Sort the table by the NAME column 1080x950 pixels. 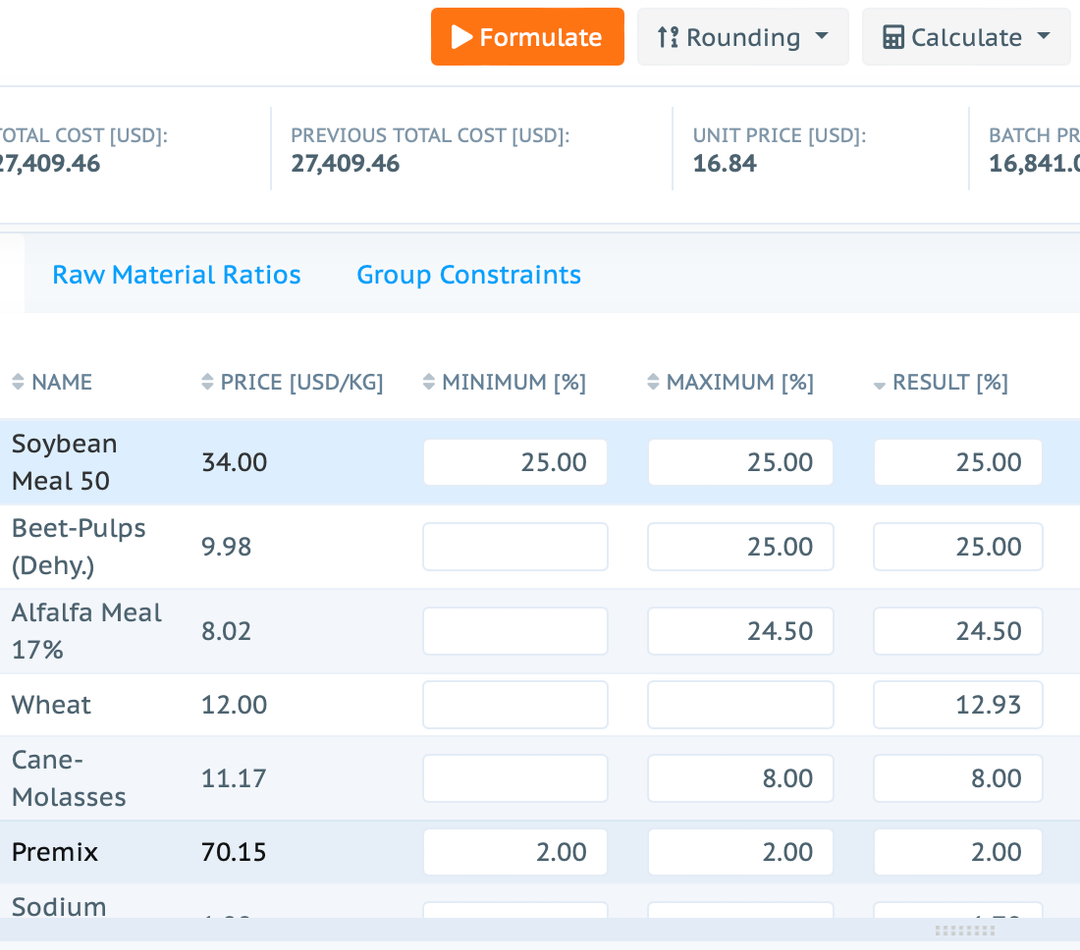tap(17, 381)
